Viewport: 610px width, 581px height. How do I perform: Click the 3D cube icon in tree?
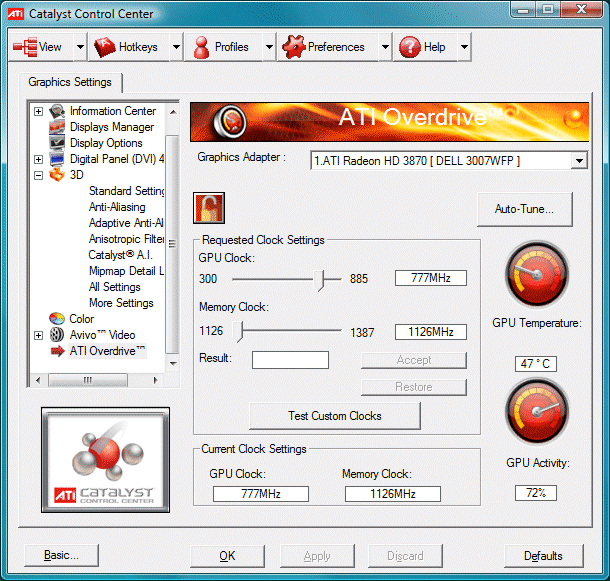pos(57,175)
